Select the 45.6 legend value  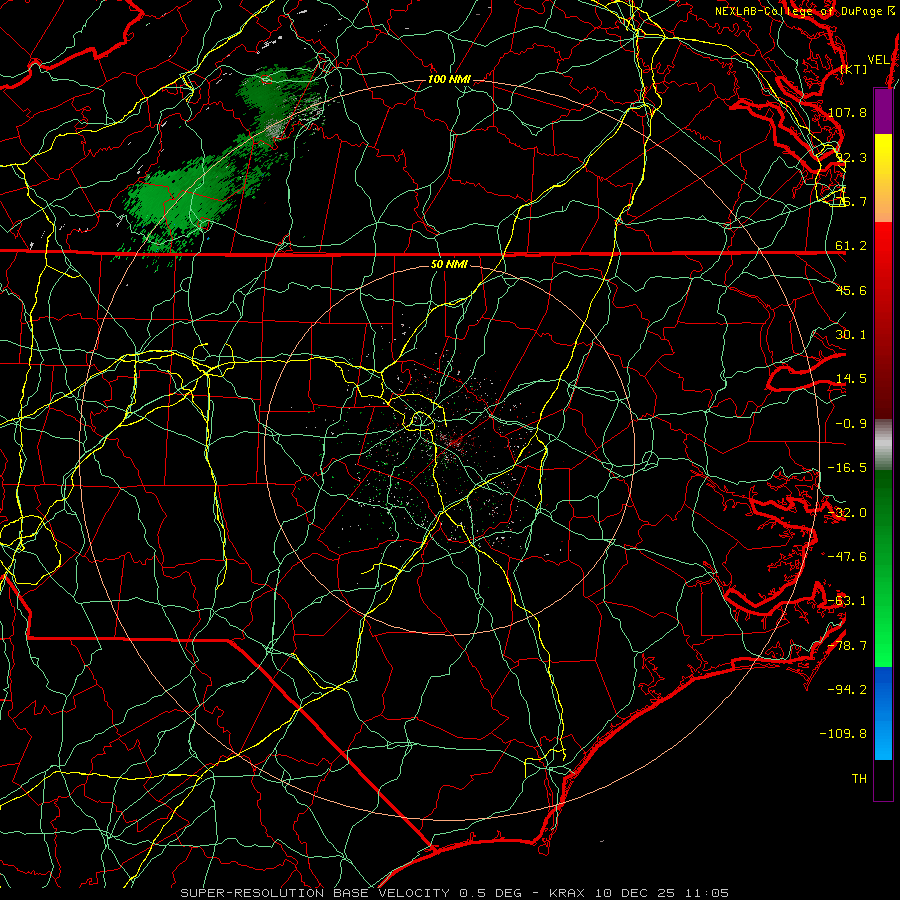851,290
